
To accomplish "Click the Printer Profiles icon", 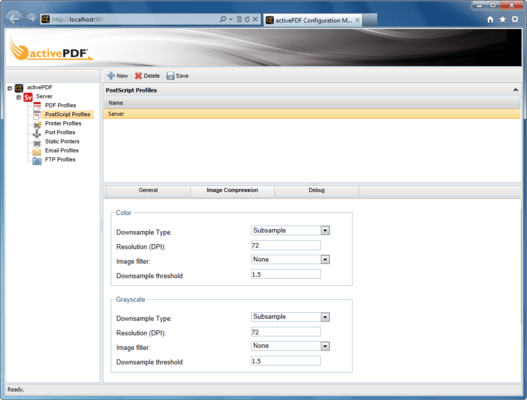I will 37,124.
